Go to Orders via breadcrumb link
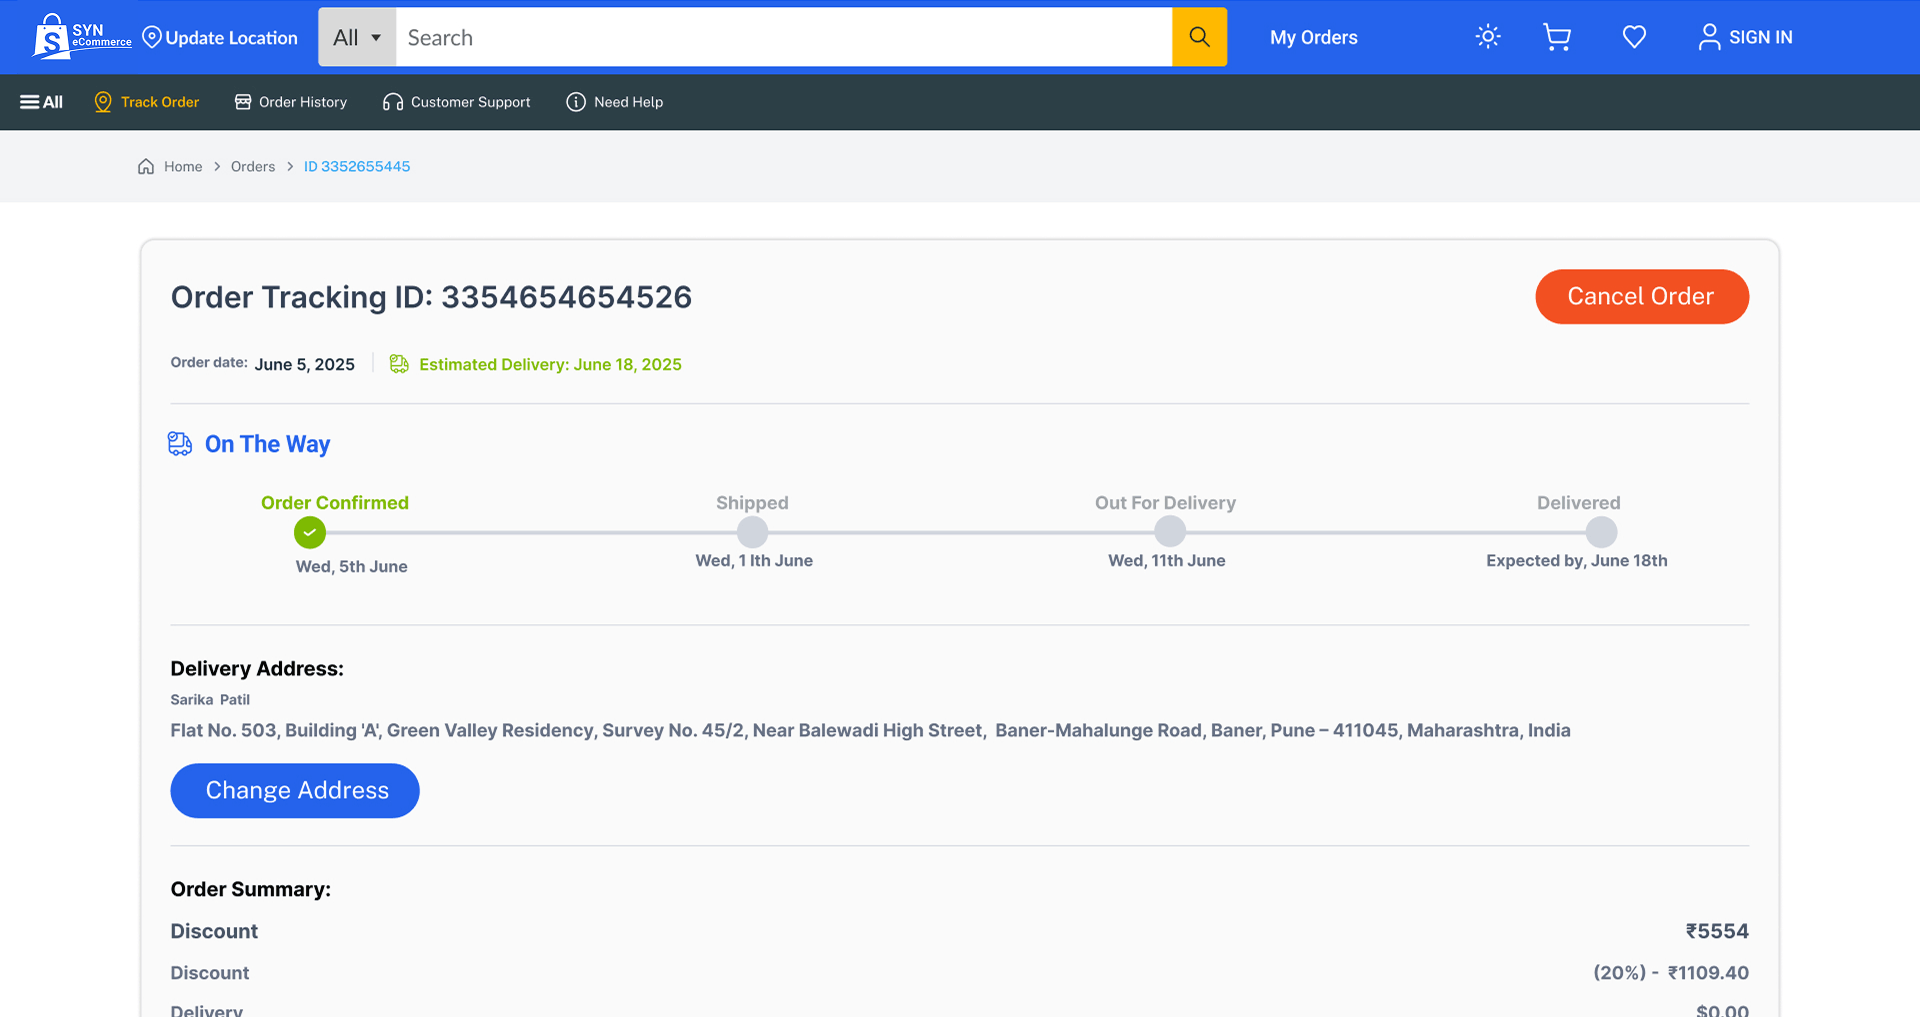 point(253,166)
